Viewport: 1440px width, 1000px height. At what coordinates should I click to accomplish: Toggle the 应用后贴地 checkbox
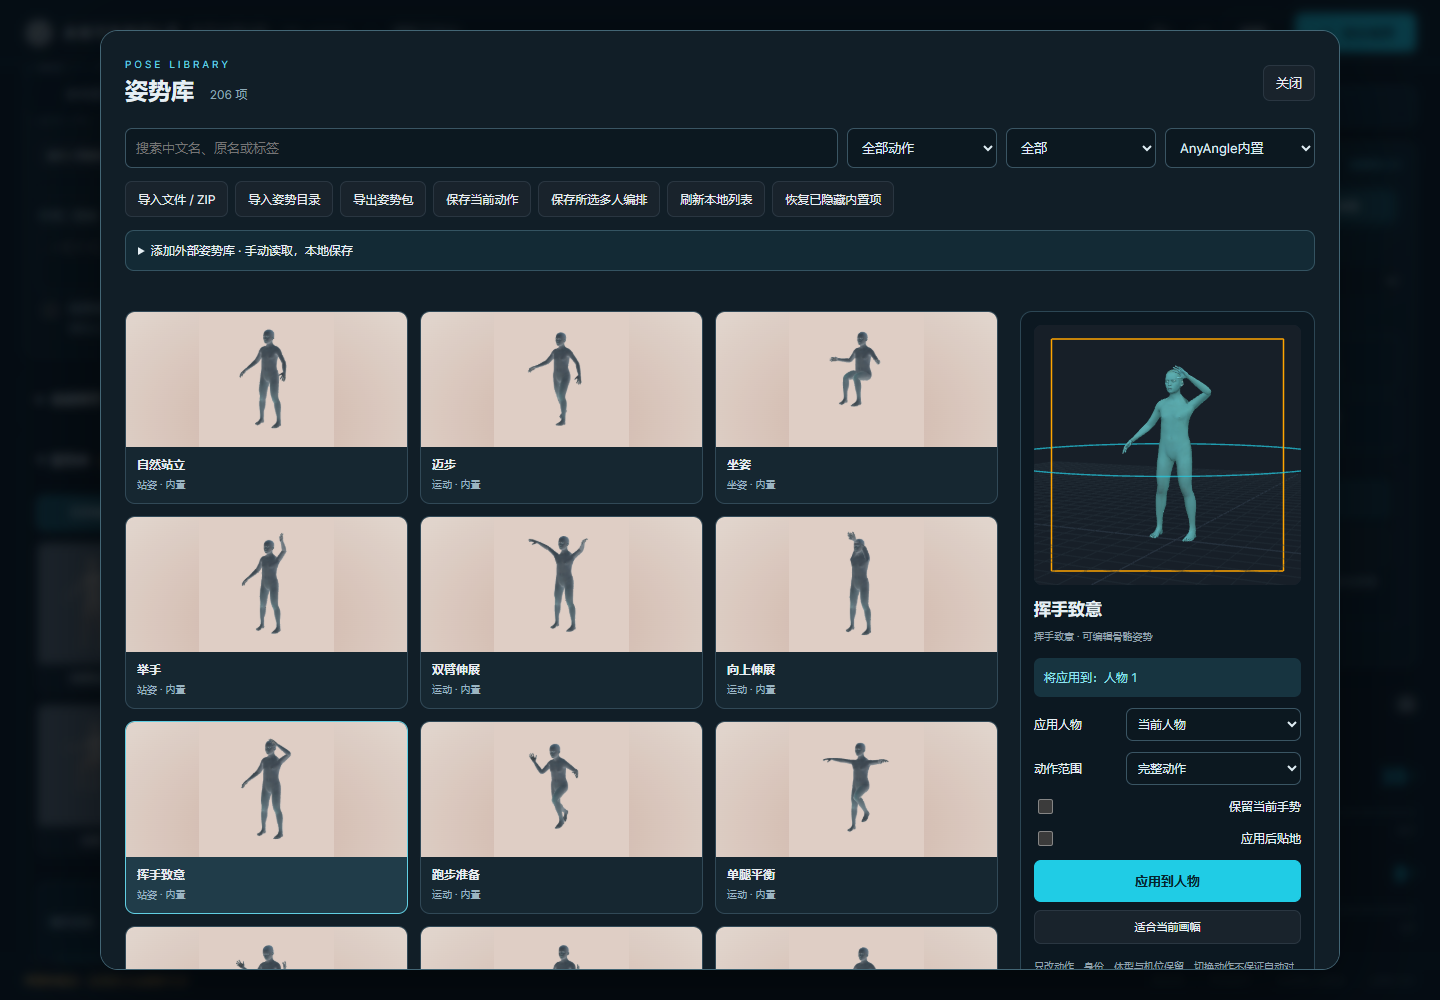(x=1046, y=839)
